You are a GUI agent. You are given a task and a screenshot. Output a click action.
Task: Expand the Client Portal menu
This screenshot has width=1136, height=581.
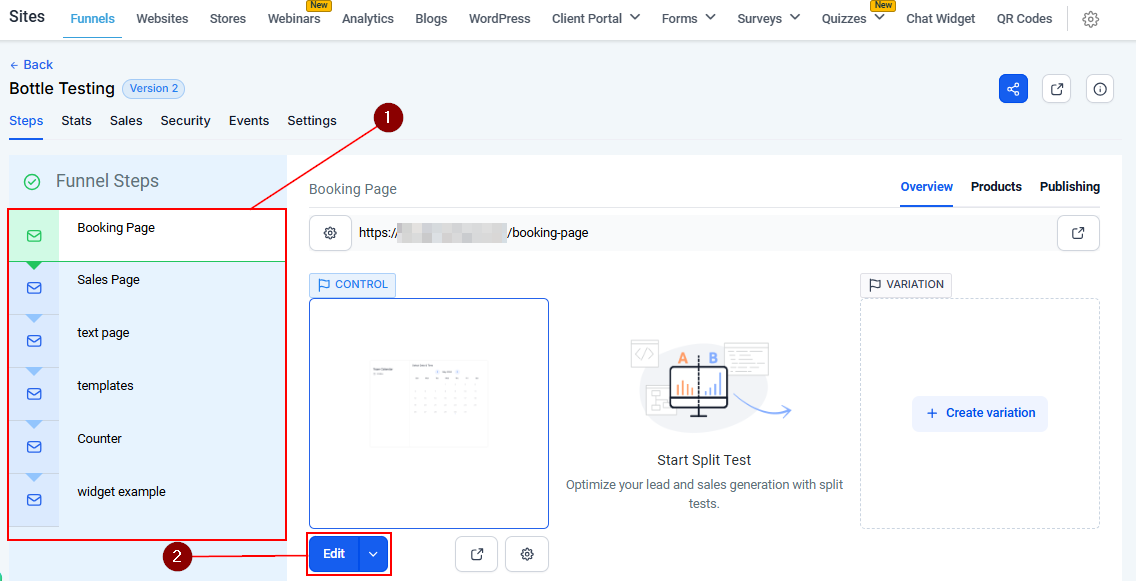[x=596, y=18]
